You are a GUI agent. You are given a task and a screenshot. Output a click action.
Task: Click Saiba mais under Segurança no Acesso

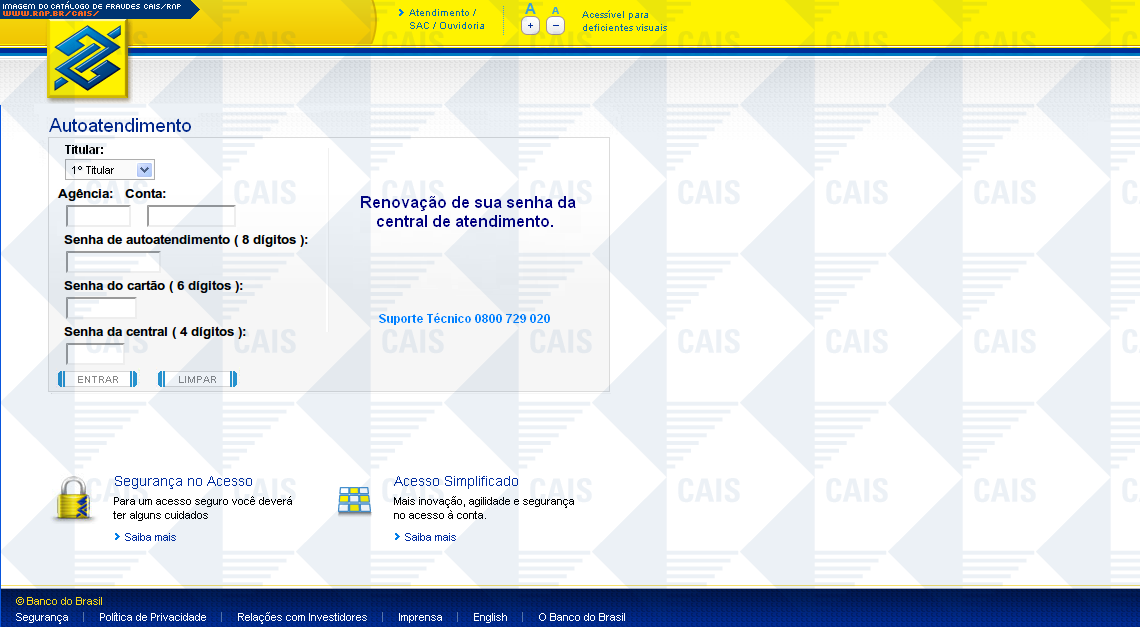click(150, 537)
